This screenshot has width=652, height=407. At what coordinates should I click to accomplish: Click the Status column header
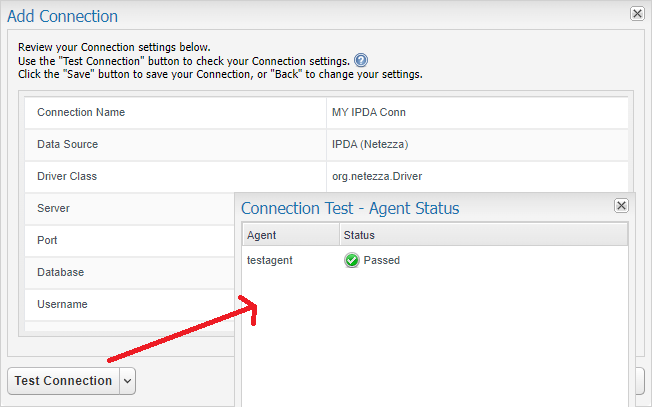(359, 235)
